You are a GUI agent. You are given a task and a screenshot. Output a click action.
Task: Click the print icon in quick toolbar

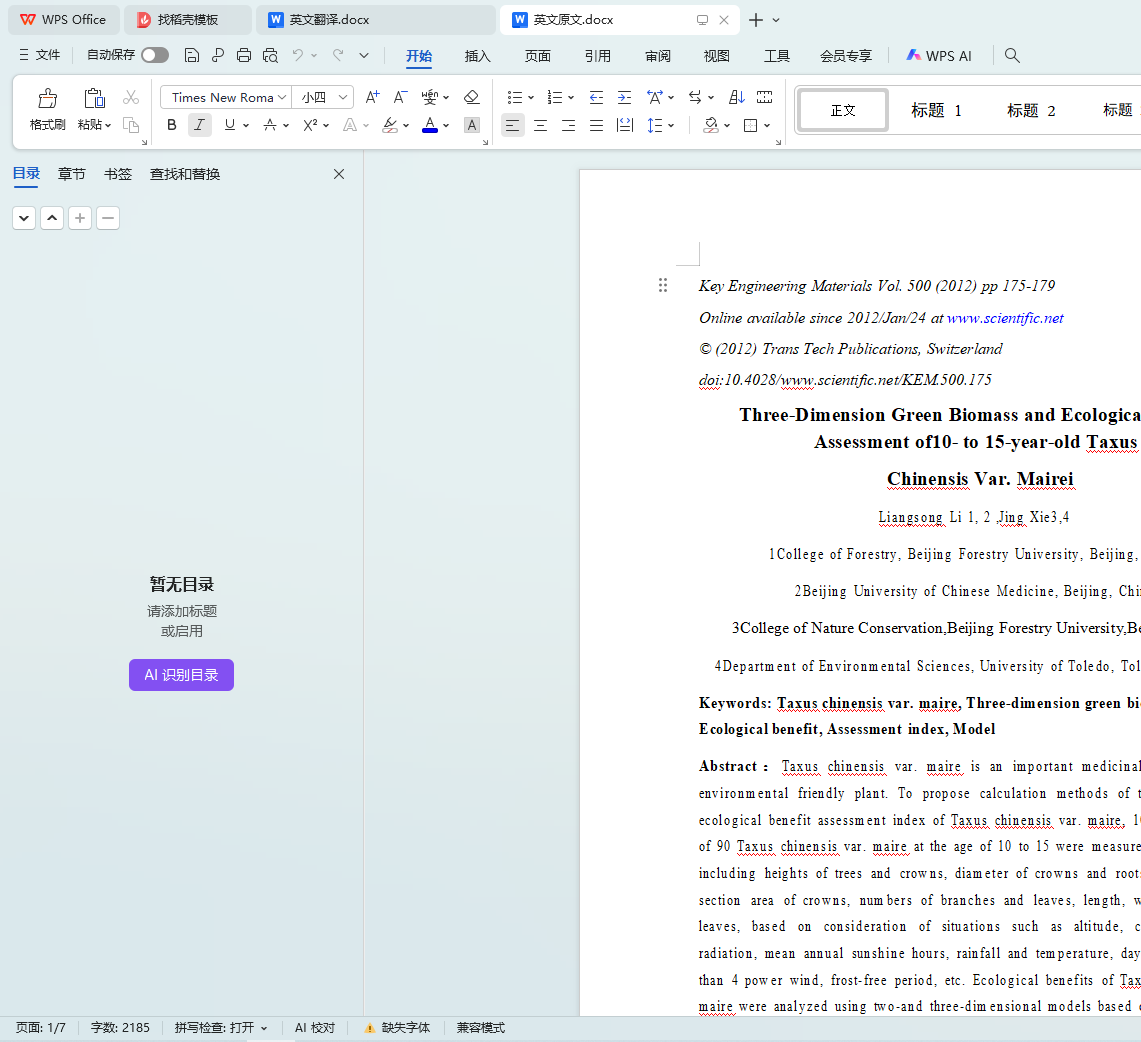pyautogui.click(x=244, y=56)
